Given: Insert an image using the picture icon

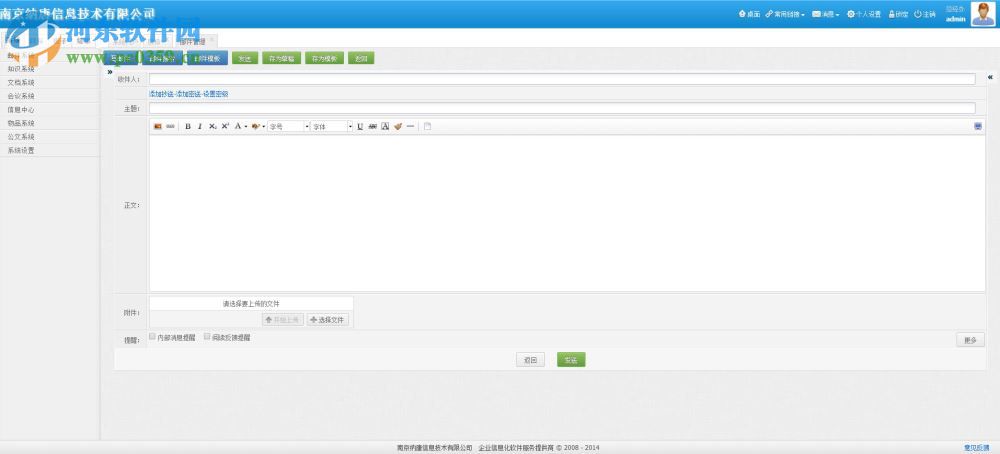Looking at the screenshot, I should (x=158, y=127).
